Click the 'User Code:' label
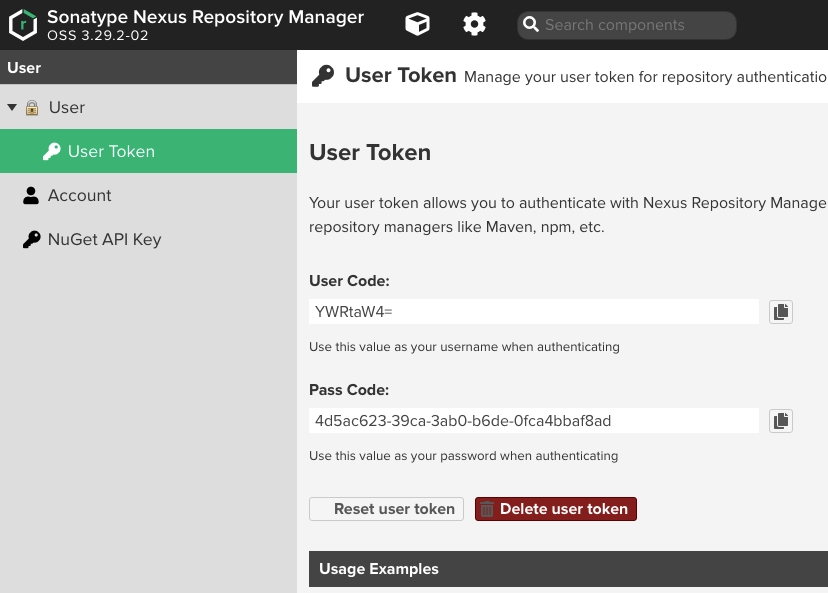This screenshot has height=593, width=828. (349, 281)
